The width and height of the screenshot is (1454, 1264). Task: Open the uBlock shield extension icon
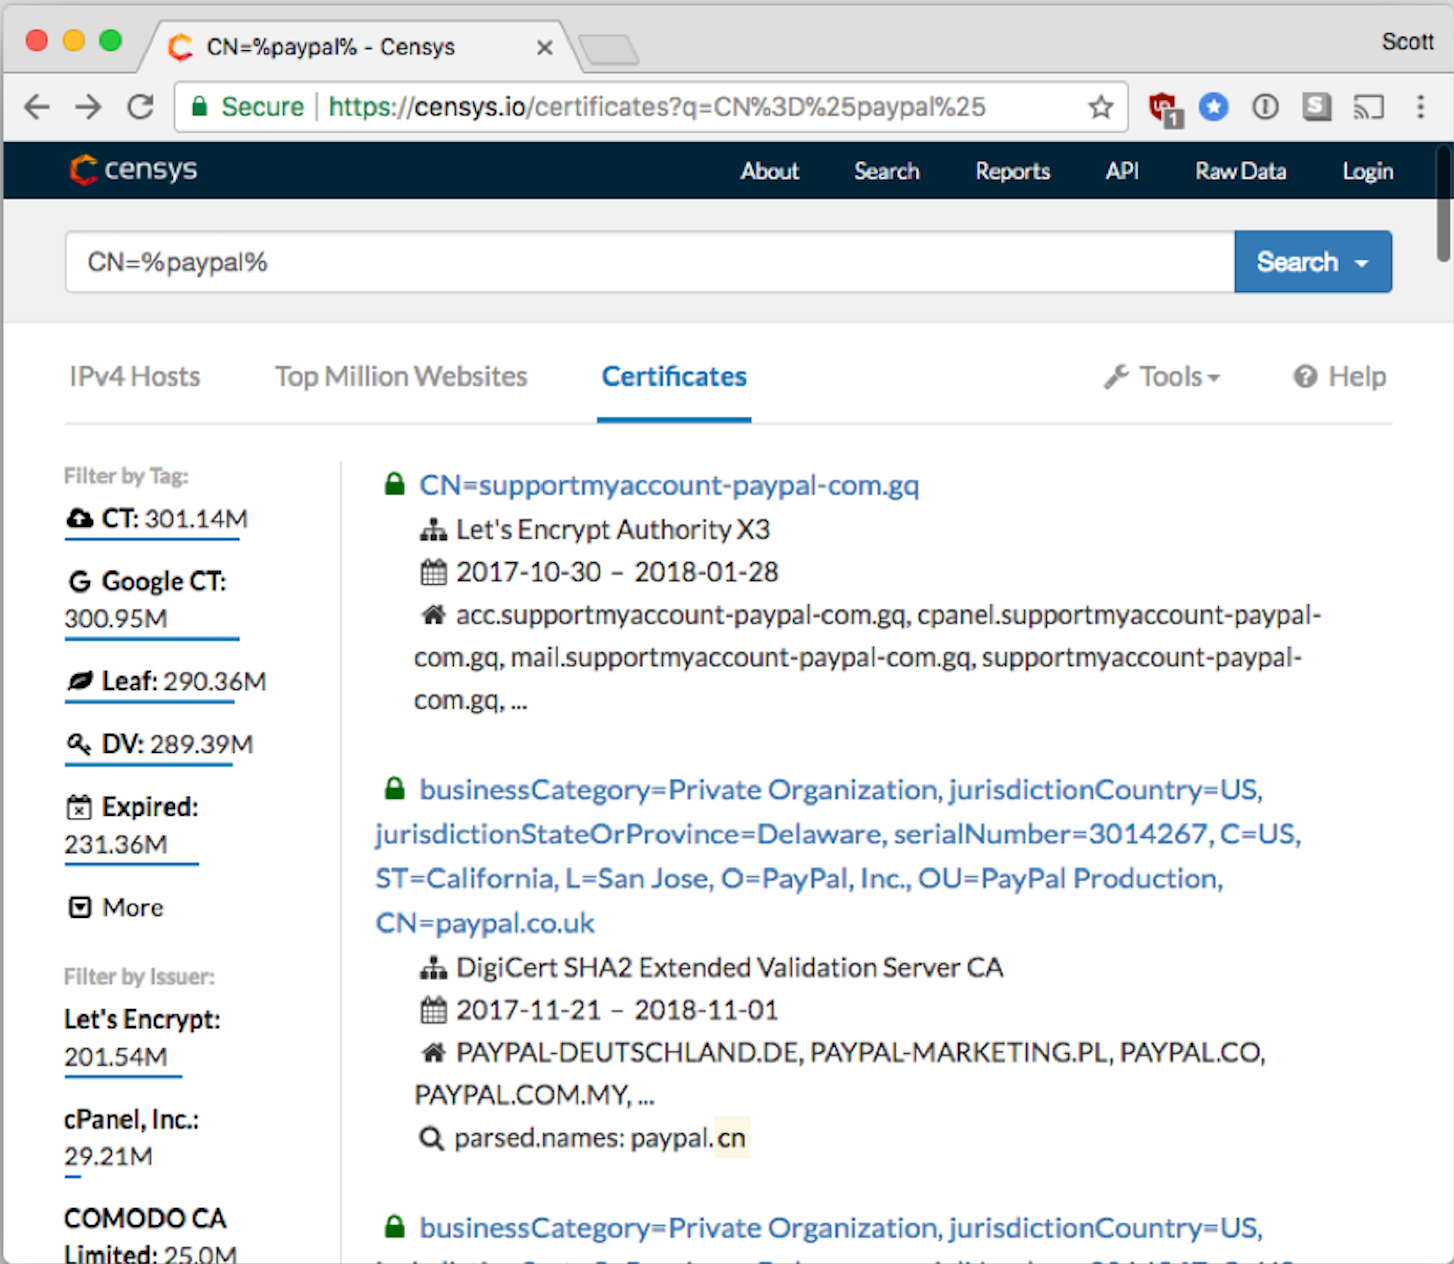tap(1165, 108)
